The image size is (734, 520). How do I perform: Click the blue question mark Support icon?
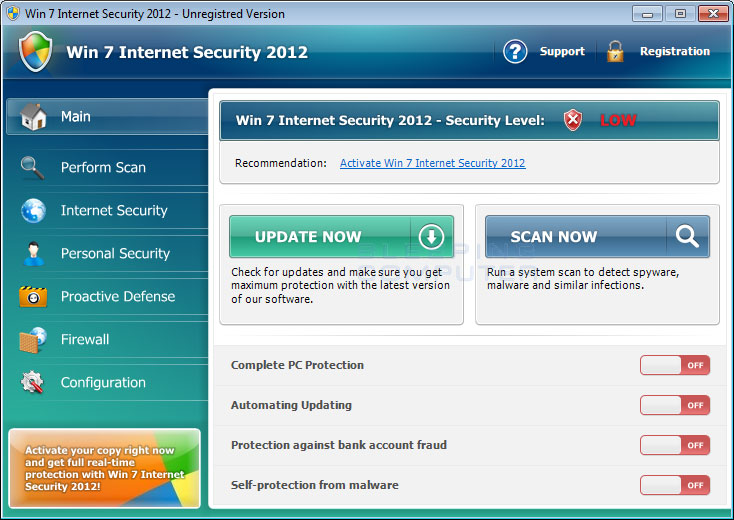pos(515,51)
